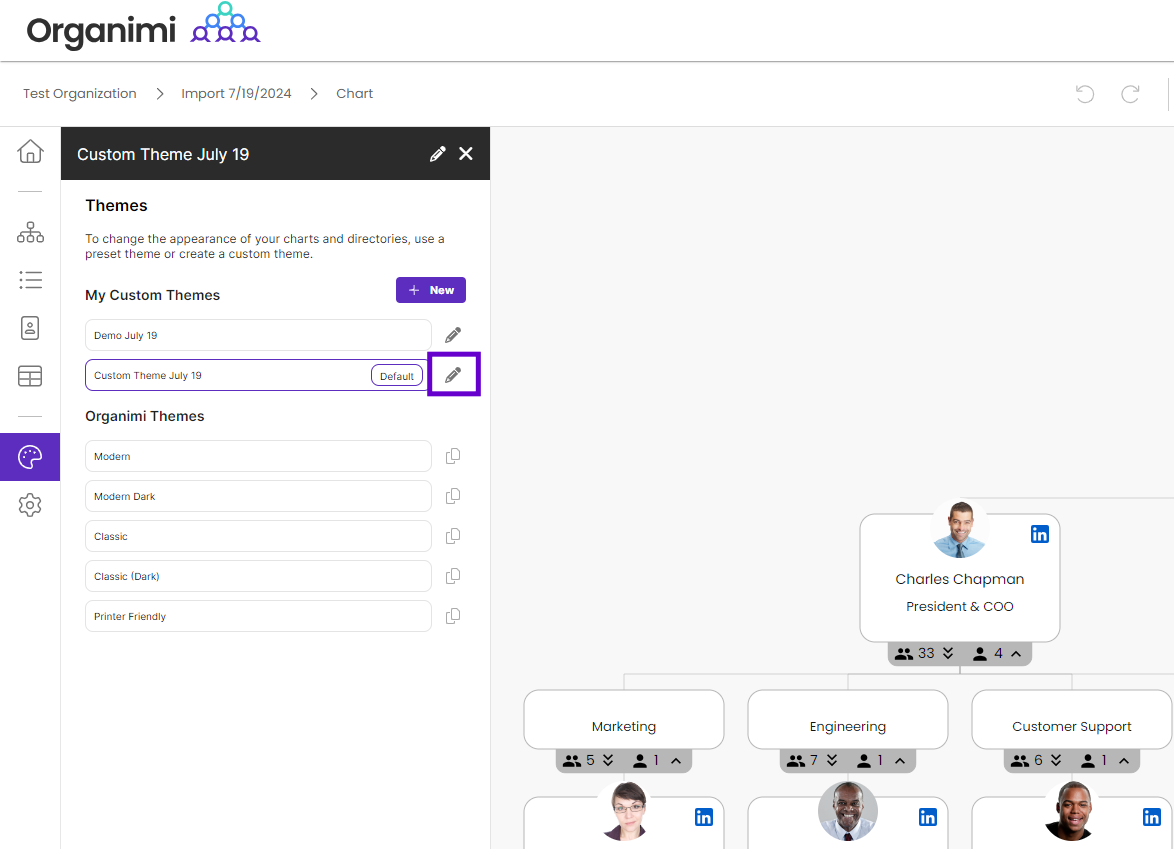
Task: Open Charles Chapman's LinkedIn icon
Action: coord(1039,534)
